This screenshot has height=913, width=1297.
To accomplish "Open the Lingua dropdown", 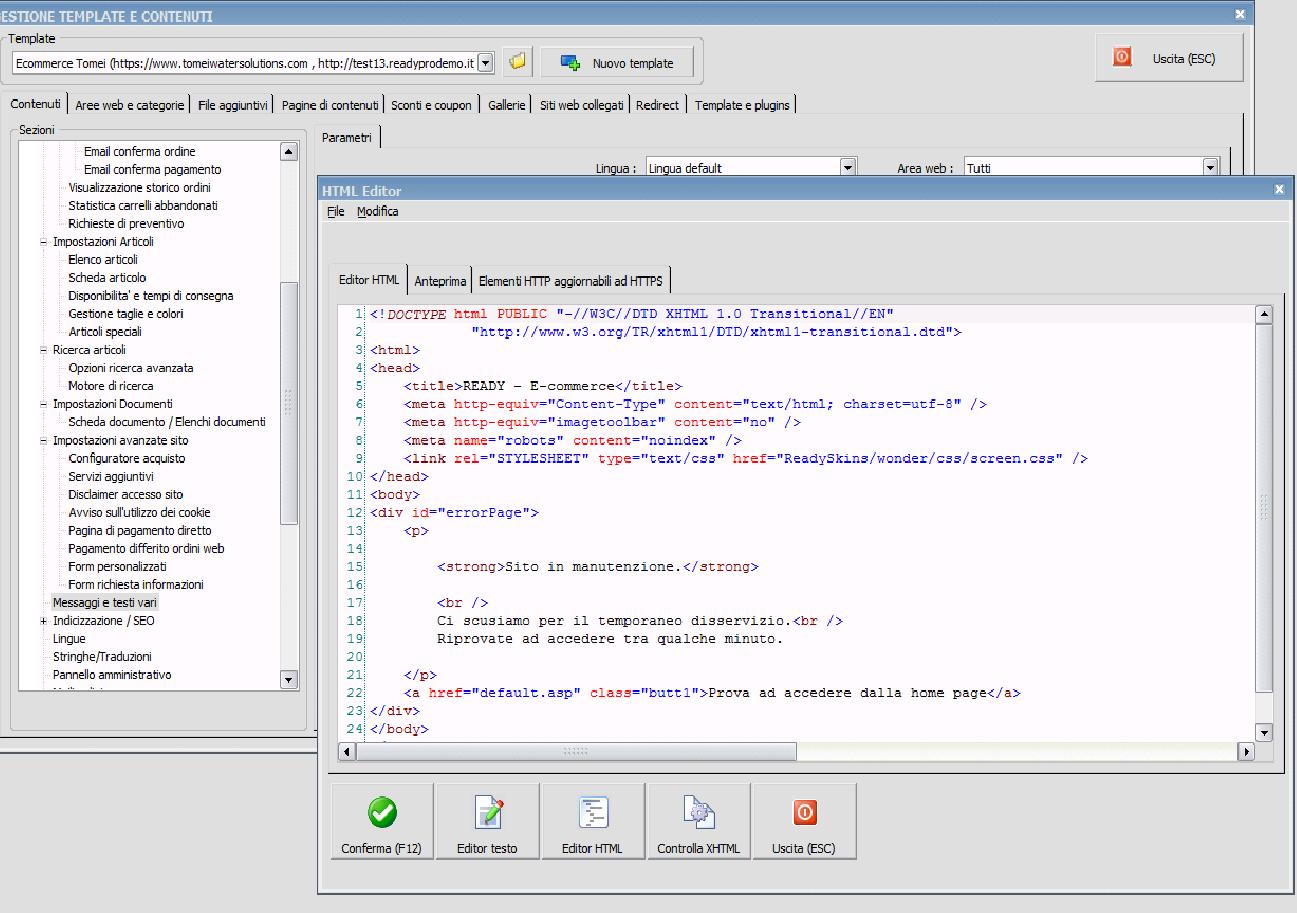I will [x=848, y=168].
